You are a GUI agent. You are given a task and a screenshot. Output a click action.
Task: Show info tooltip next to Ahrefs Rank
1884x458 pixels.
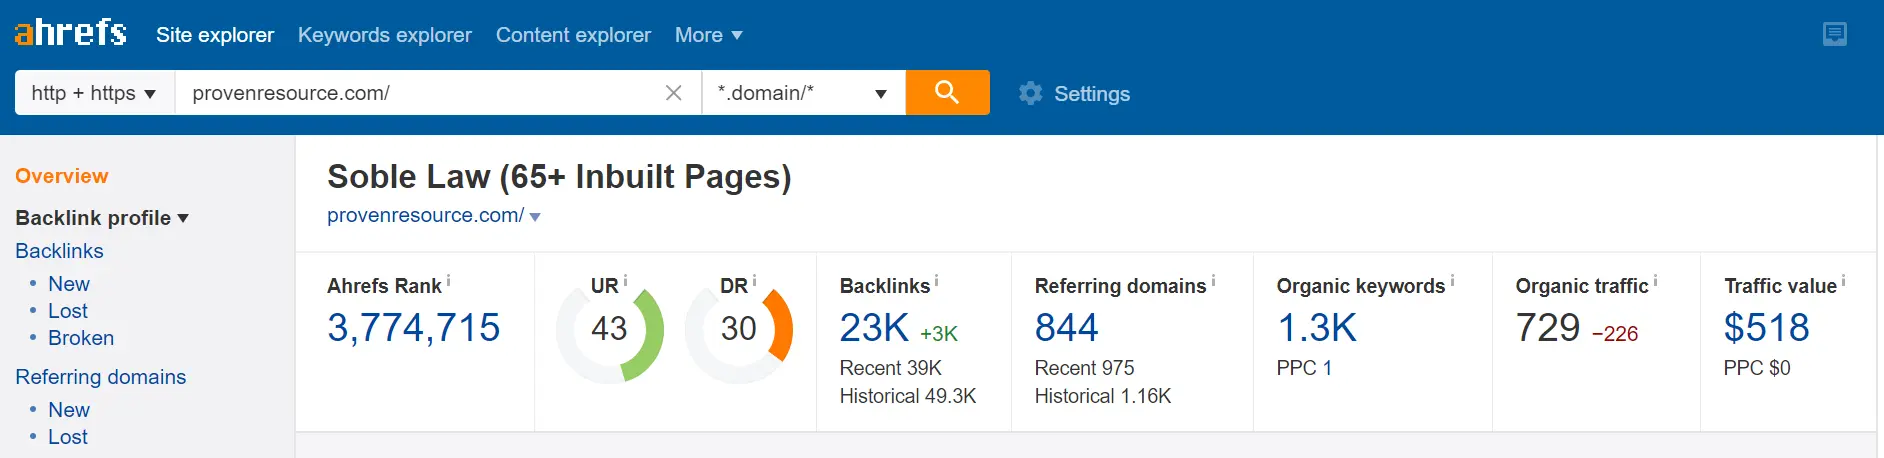pyautogui.click(x=448, y=282)
